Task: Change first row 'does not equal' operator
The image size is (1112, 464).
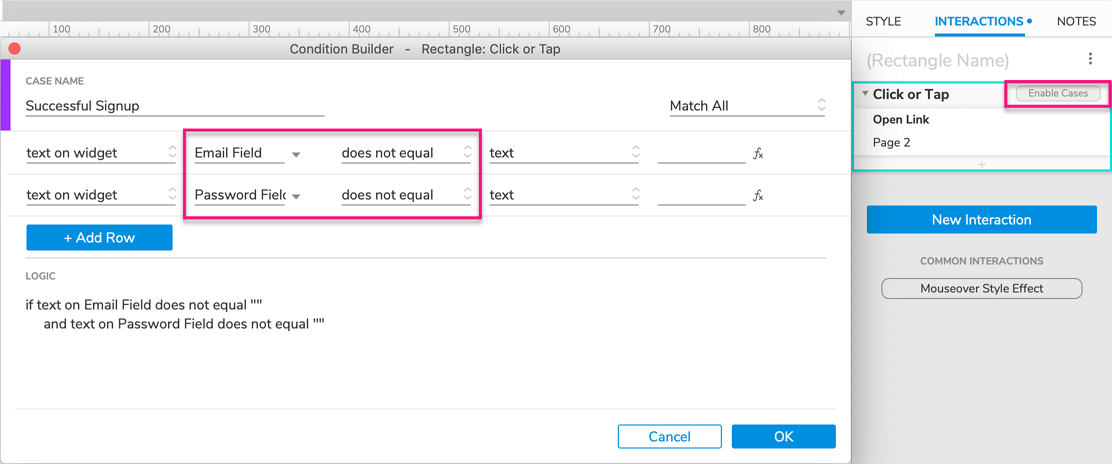Action: (x=406, y=153)
